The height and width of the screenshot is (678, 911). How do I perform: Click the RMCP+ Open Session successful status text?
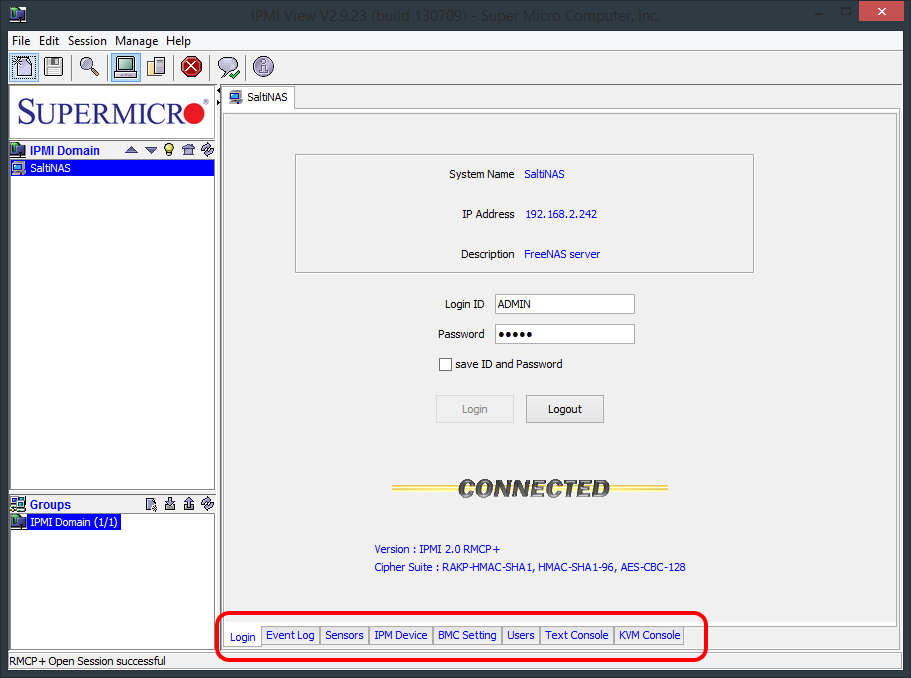(x=87, y=661)
